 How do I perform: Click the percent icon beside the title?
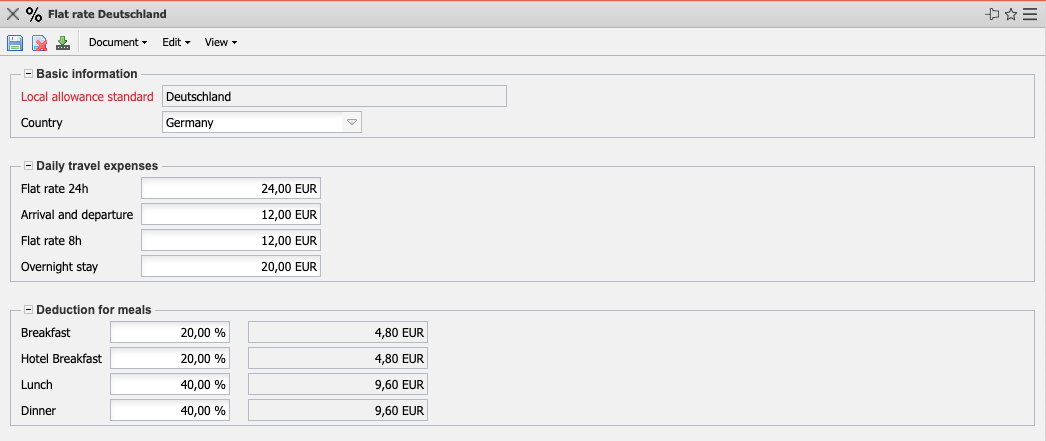(34, 14)
